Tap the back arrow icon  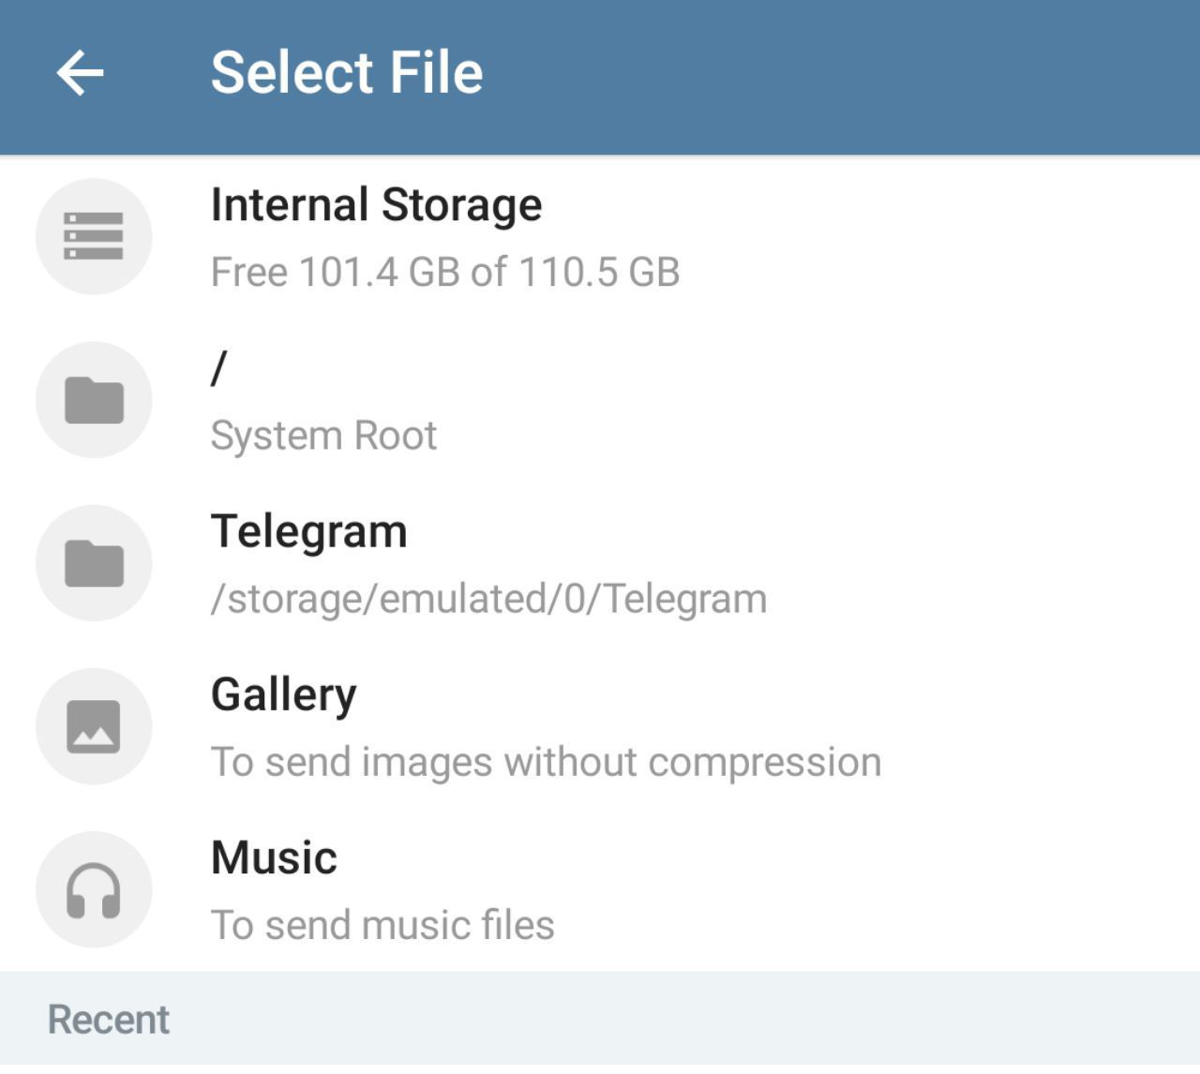[80, 73]
